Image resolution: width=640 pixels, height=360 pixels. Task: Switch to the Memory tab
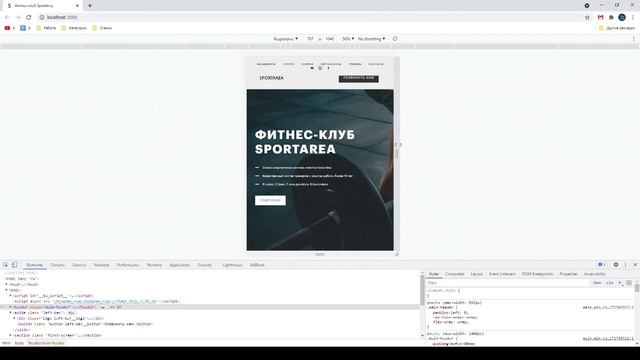point(155,265)
